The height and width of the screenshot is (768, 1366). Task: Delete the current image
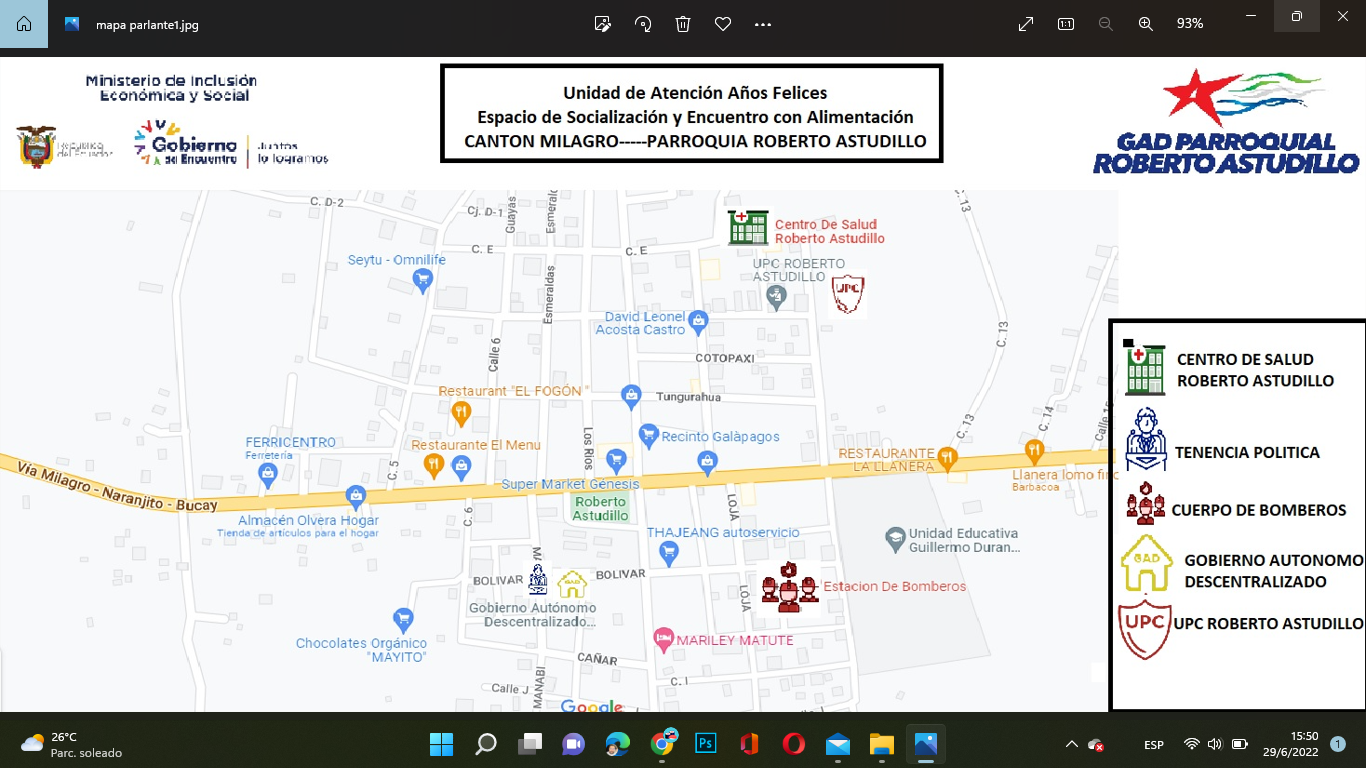tap(683, 24)
